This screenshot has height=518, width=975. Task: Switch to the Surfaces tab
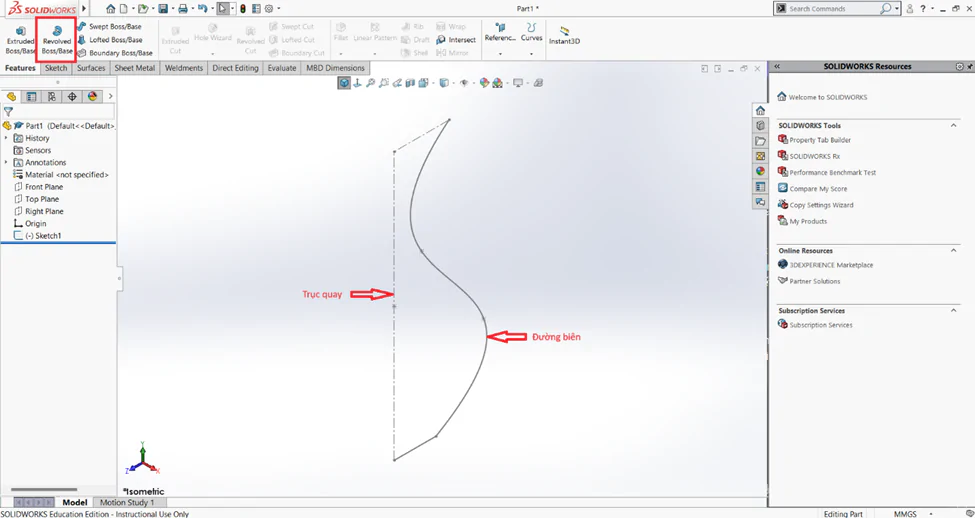[x=91, y=68]
